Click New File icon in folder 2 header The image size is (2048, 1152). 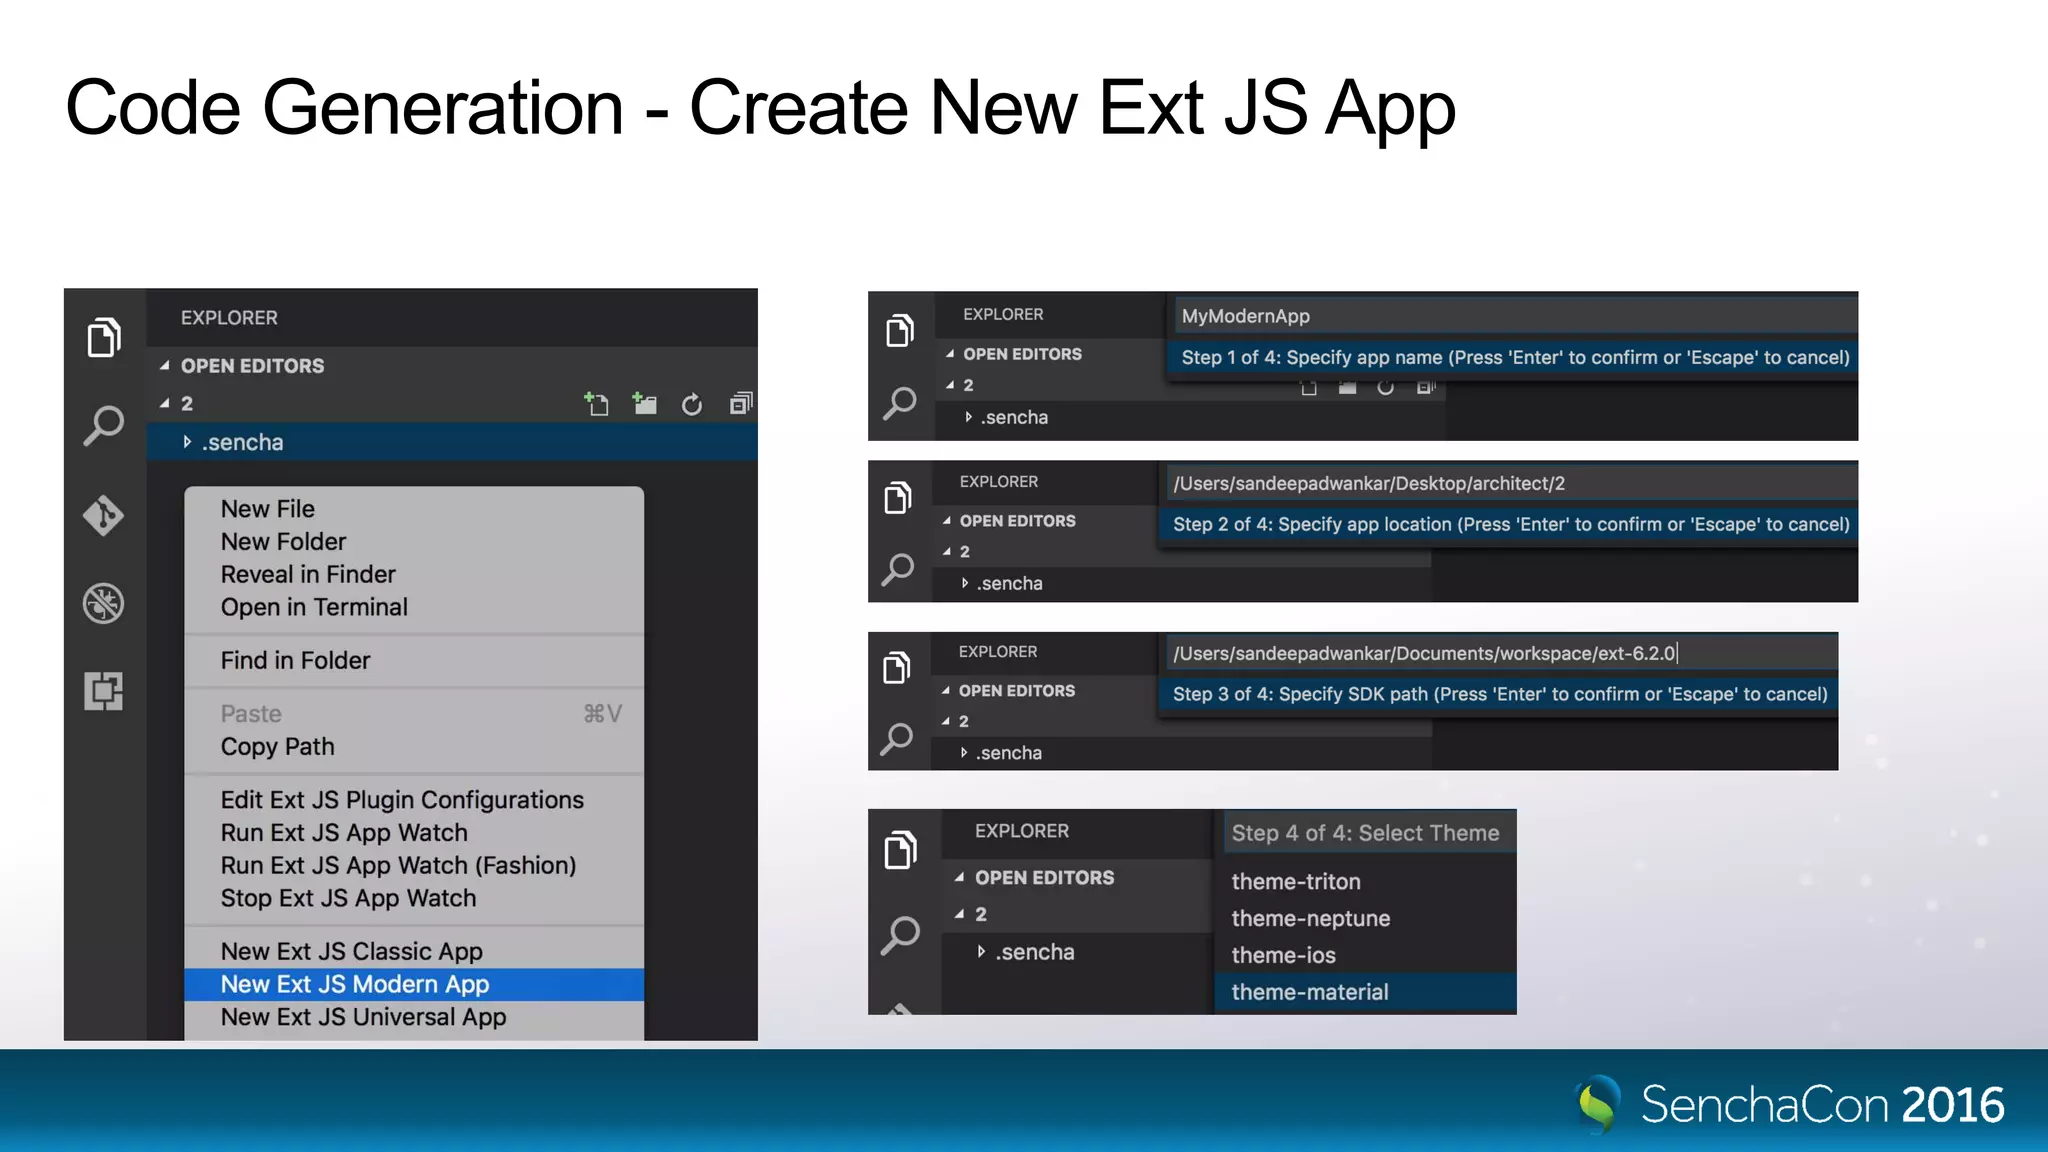point(597,403)
